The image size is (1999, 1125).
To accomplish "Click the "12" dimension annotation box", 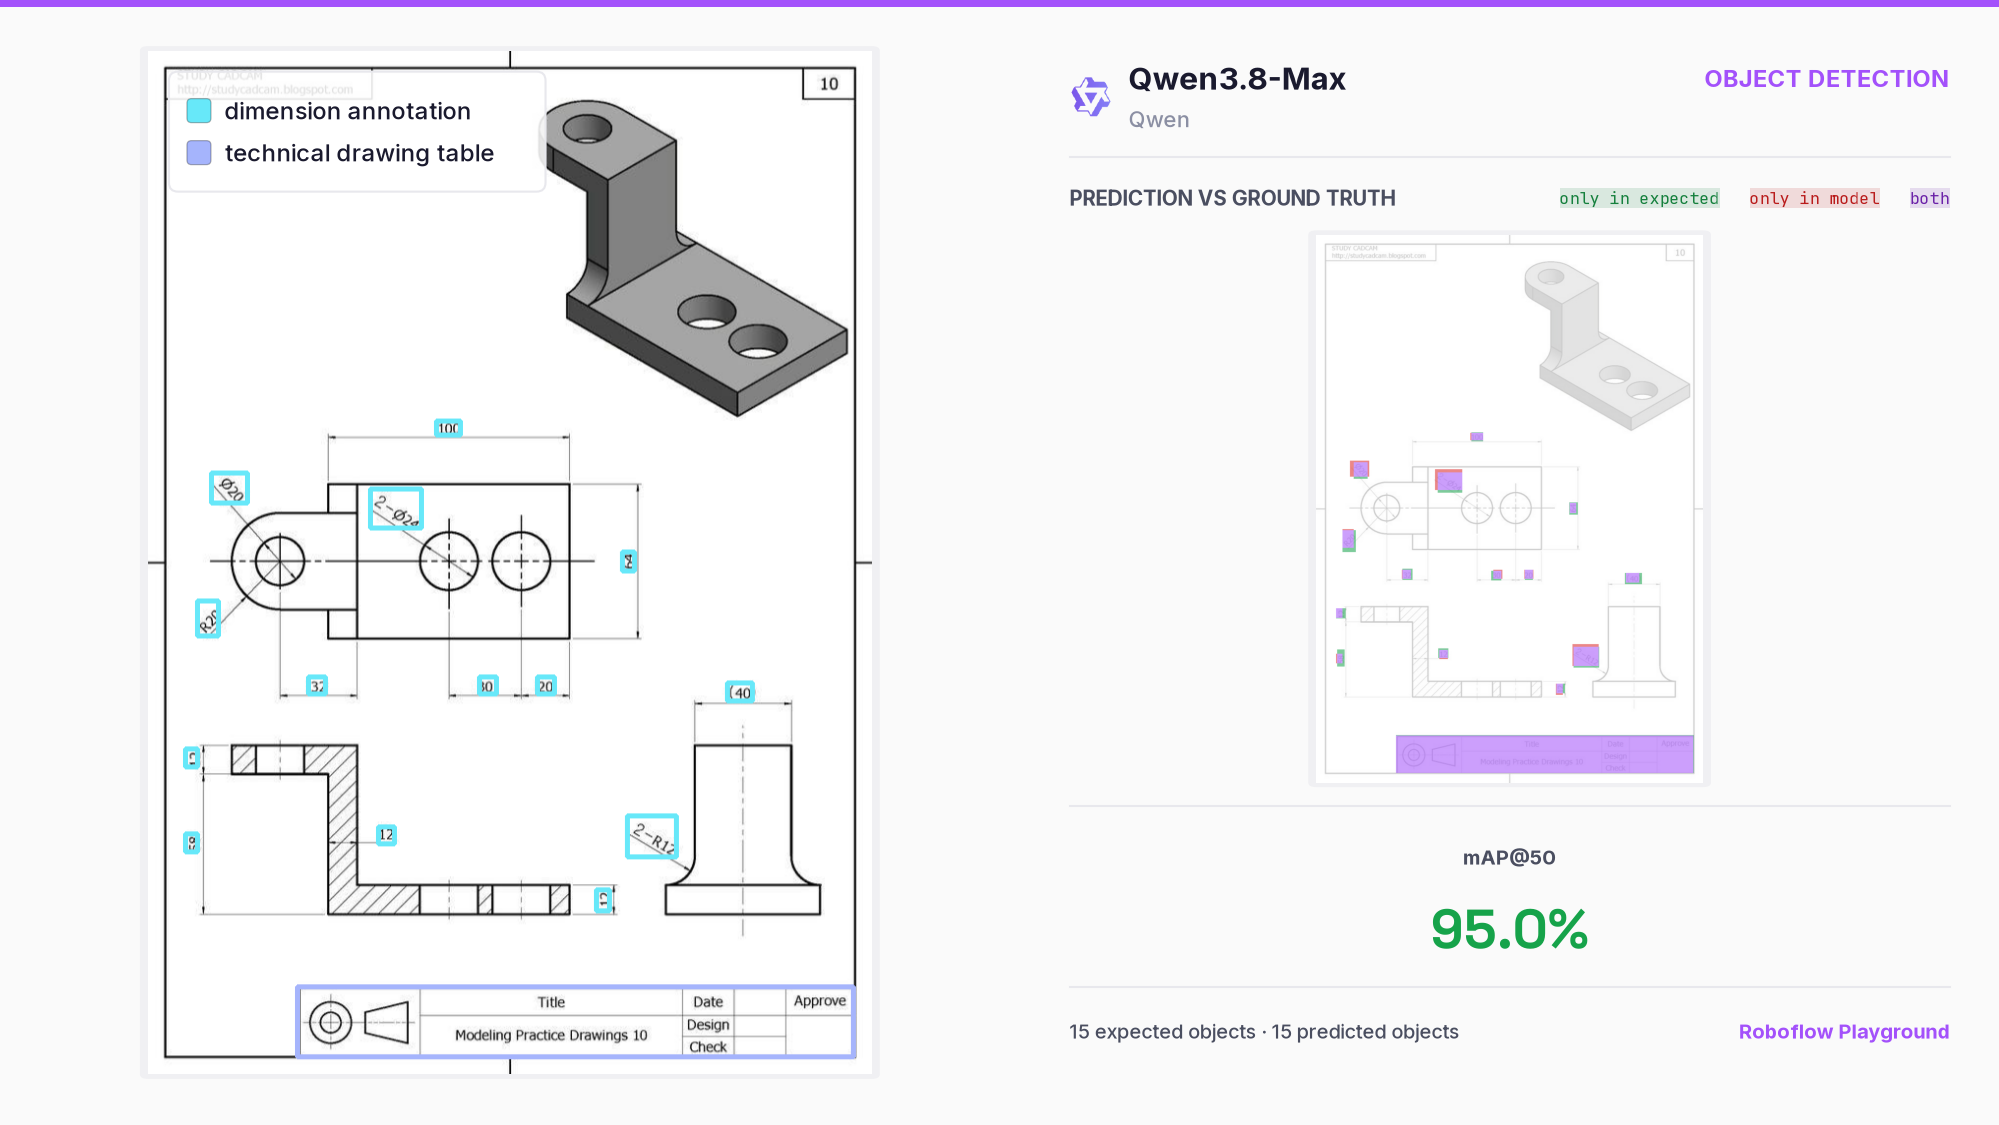I will tap(386, 834).
